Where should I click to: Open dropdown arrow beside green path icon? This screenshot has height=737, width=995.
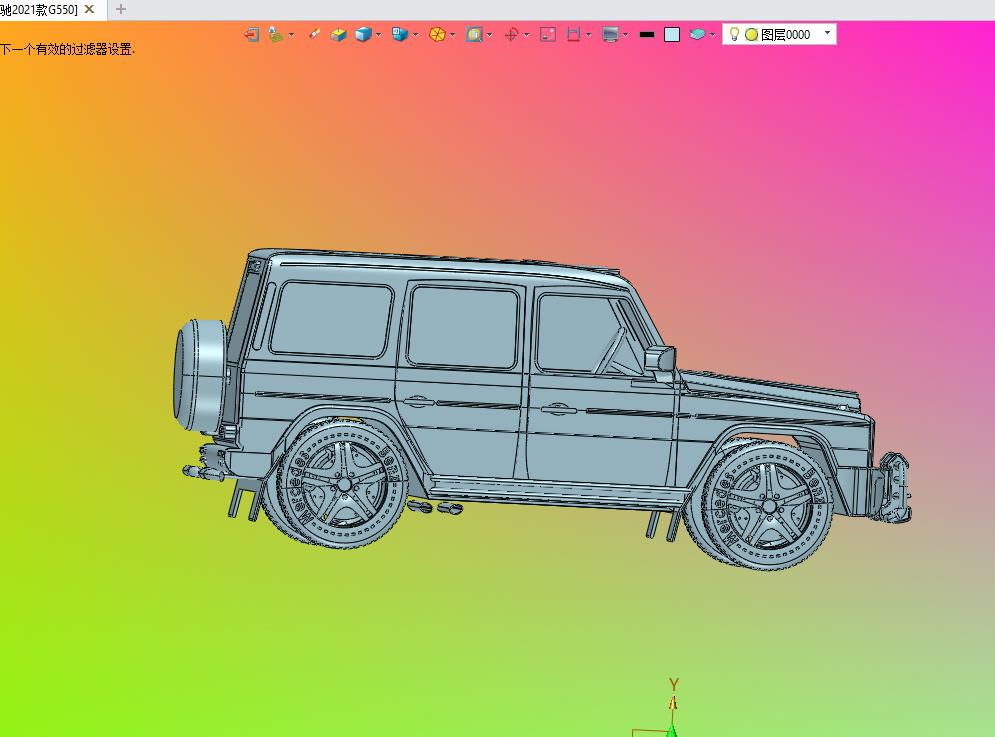pyautogui.click(x=291, y=34)
